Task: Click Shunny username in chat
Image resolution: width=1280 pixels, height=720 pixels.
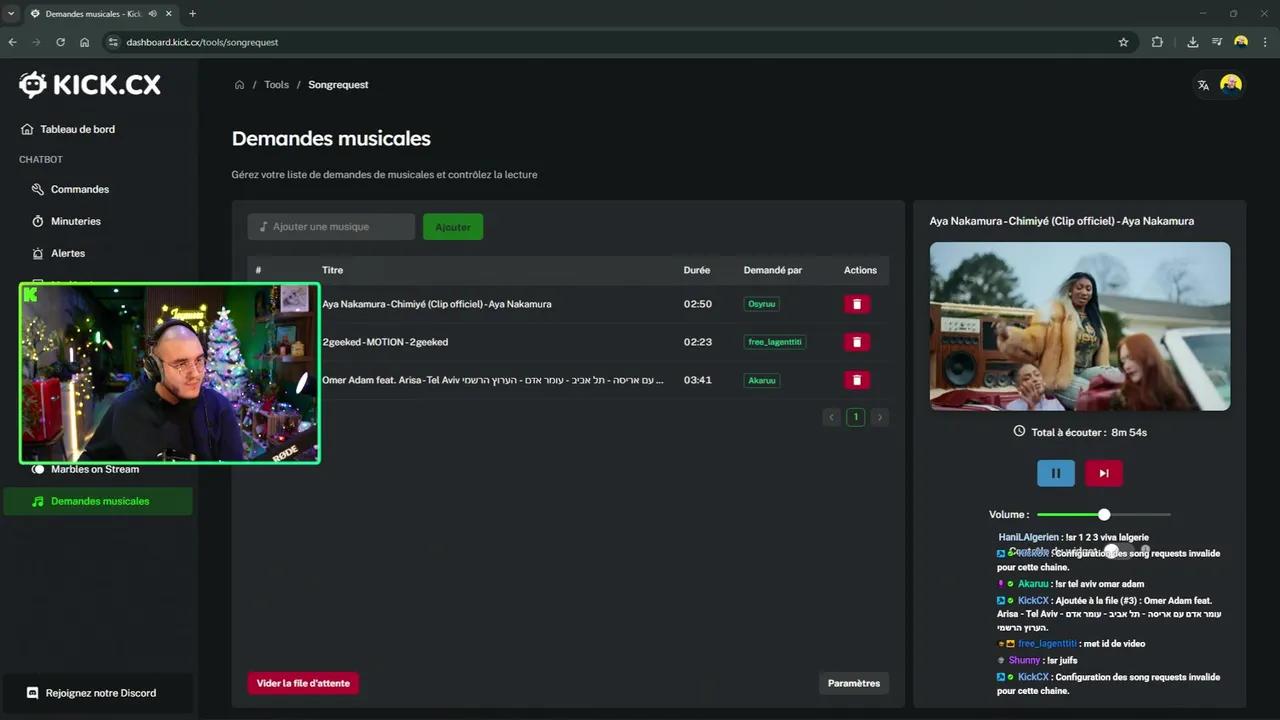Action: click(x=1025, y=660)
